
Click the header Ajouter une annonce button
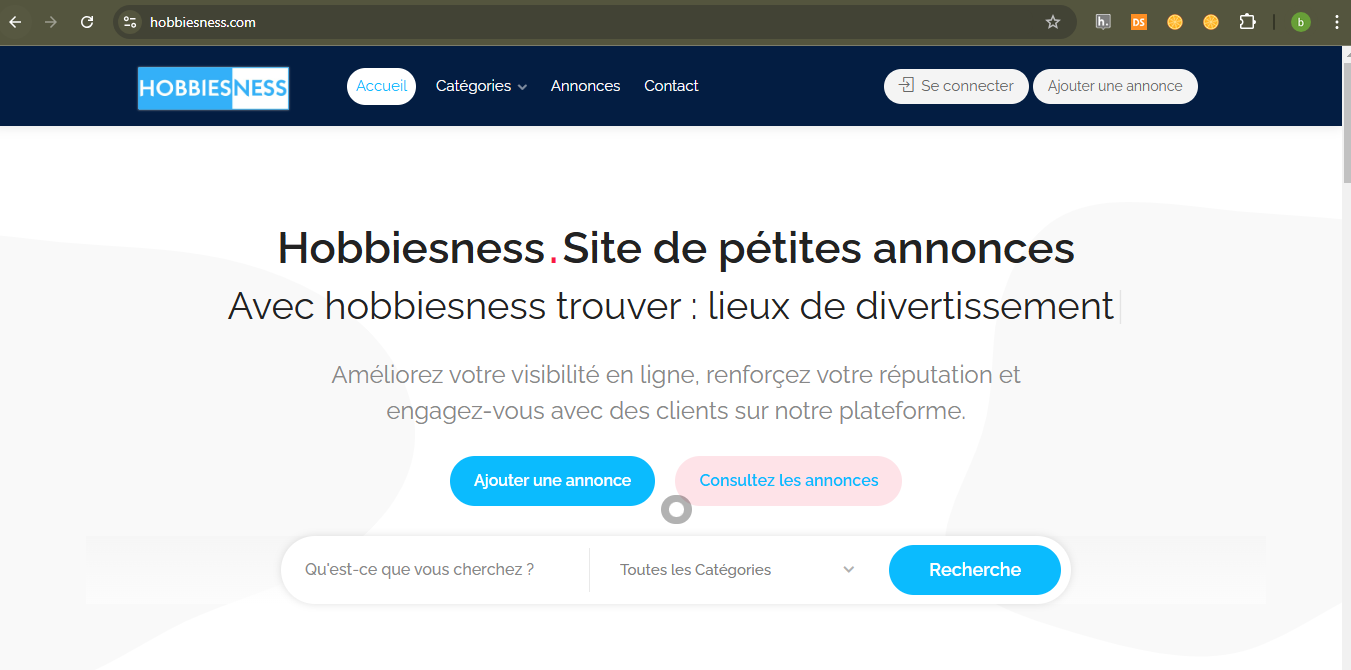(1115, 86)
